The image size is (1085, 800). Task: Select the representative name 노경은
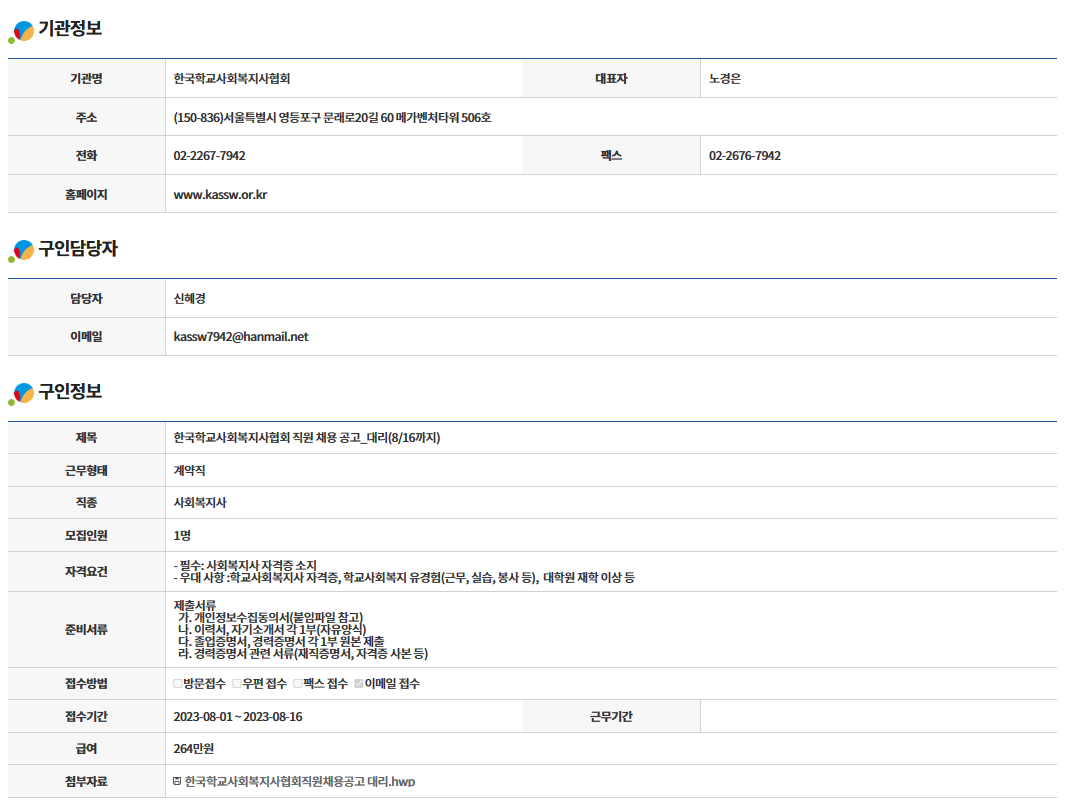pos(725,79)
